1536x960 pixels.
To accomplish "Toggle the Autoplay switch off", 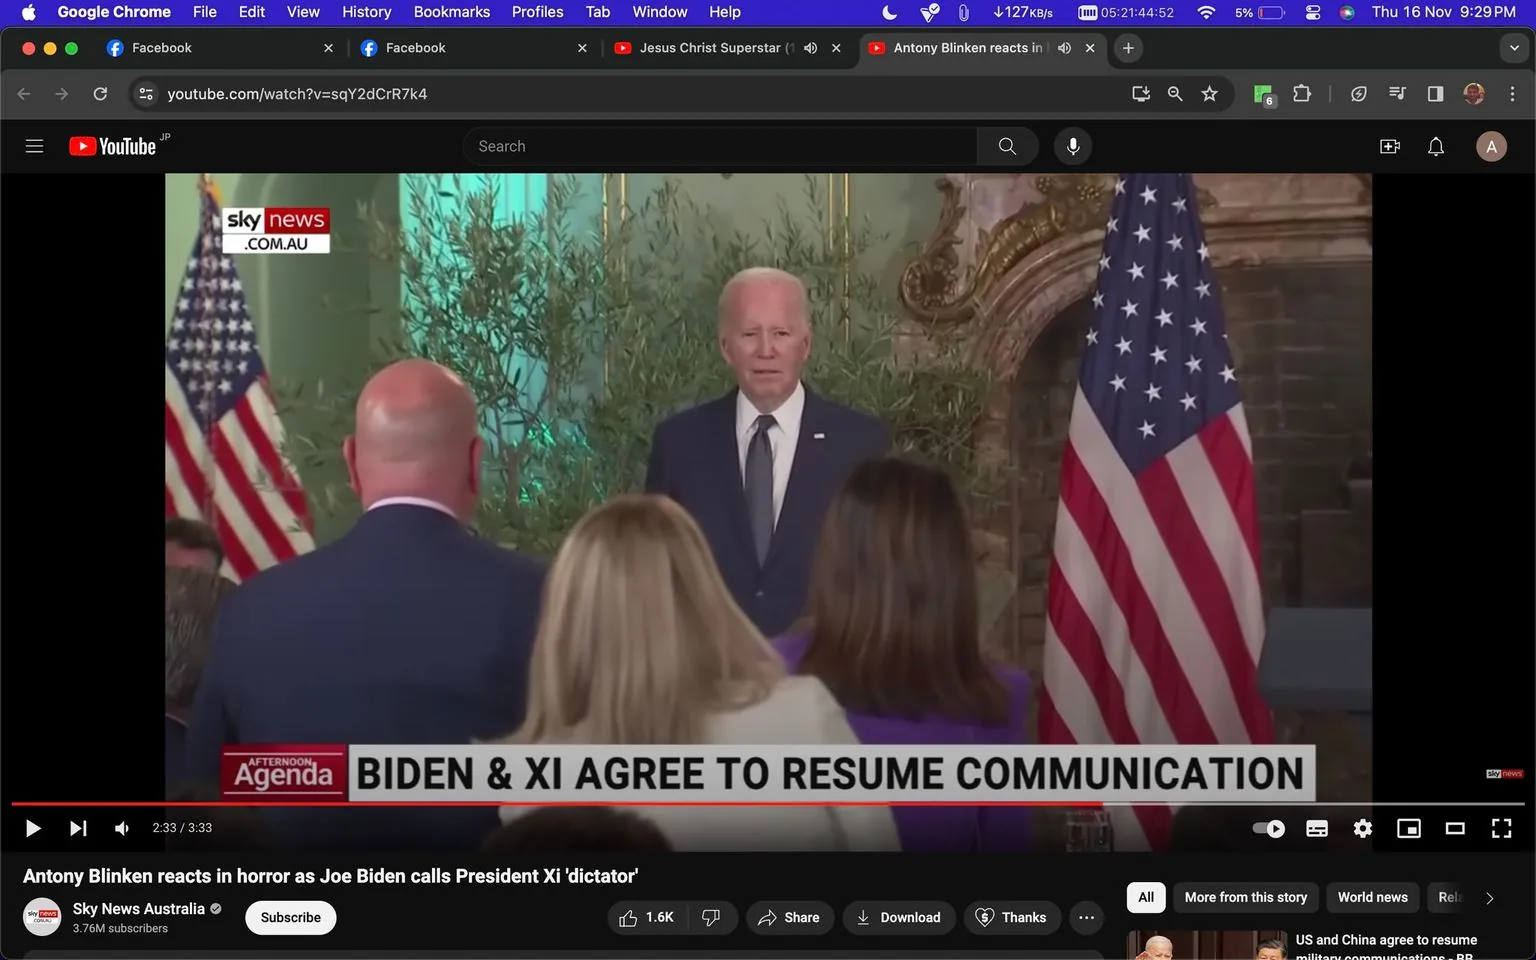I will (1268, 828).
